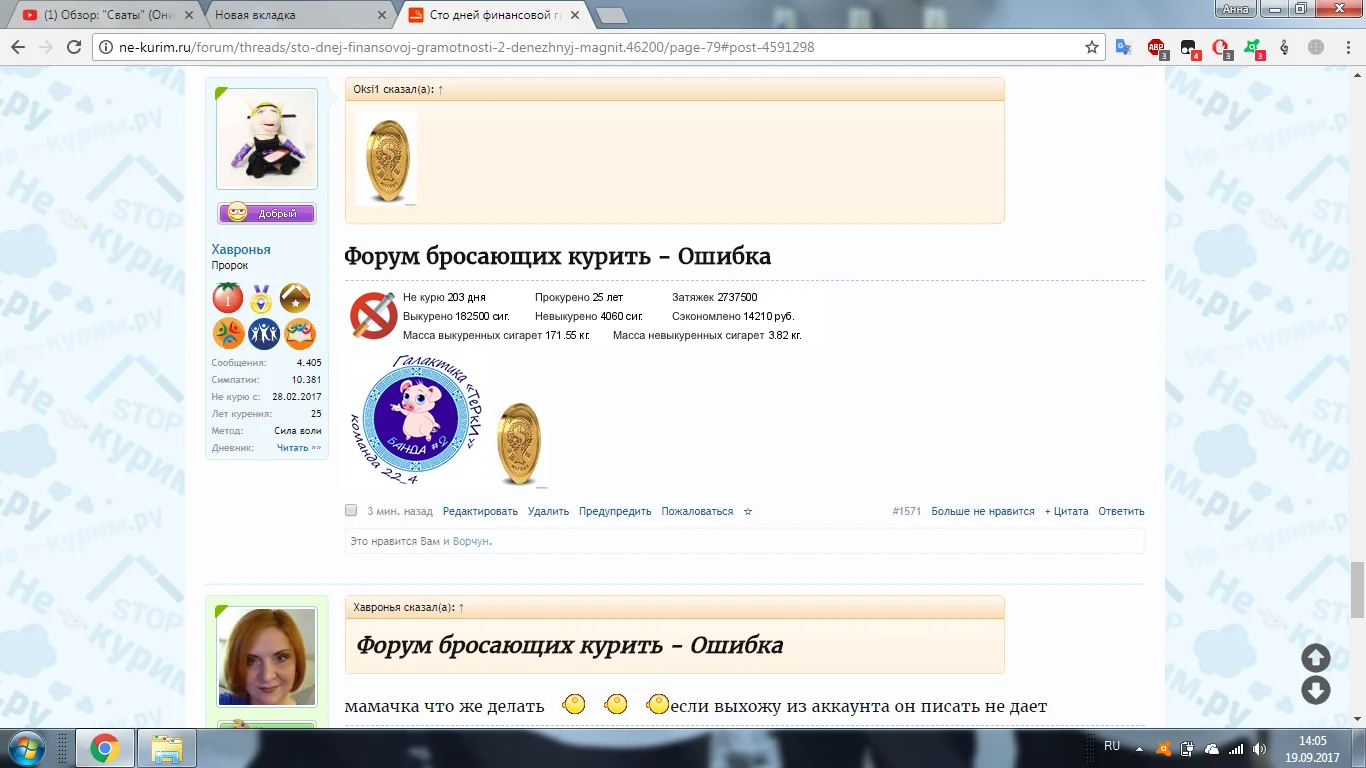Open the file explorer on taskbar
Screen dimensions: 1366x768
click(166, 748)
